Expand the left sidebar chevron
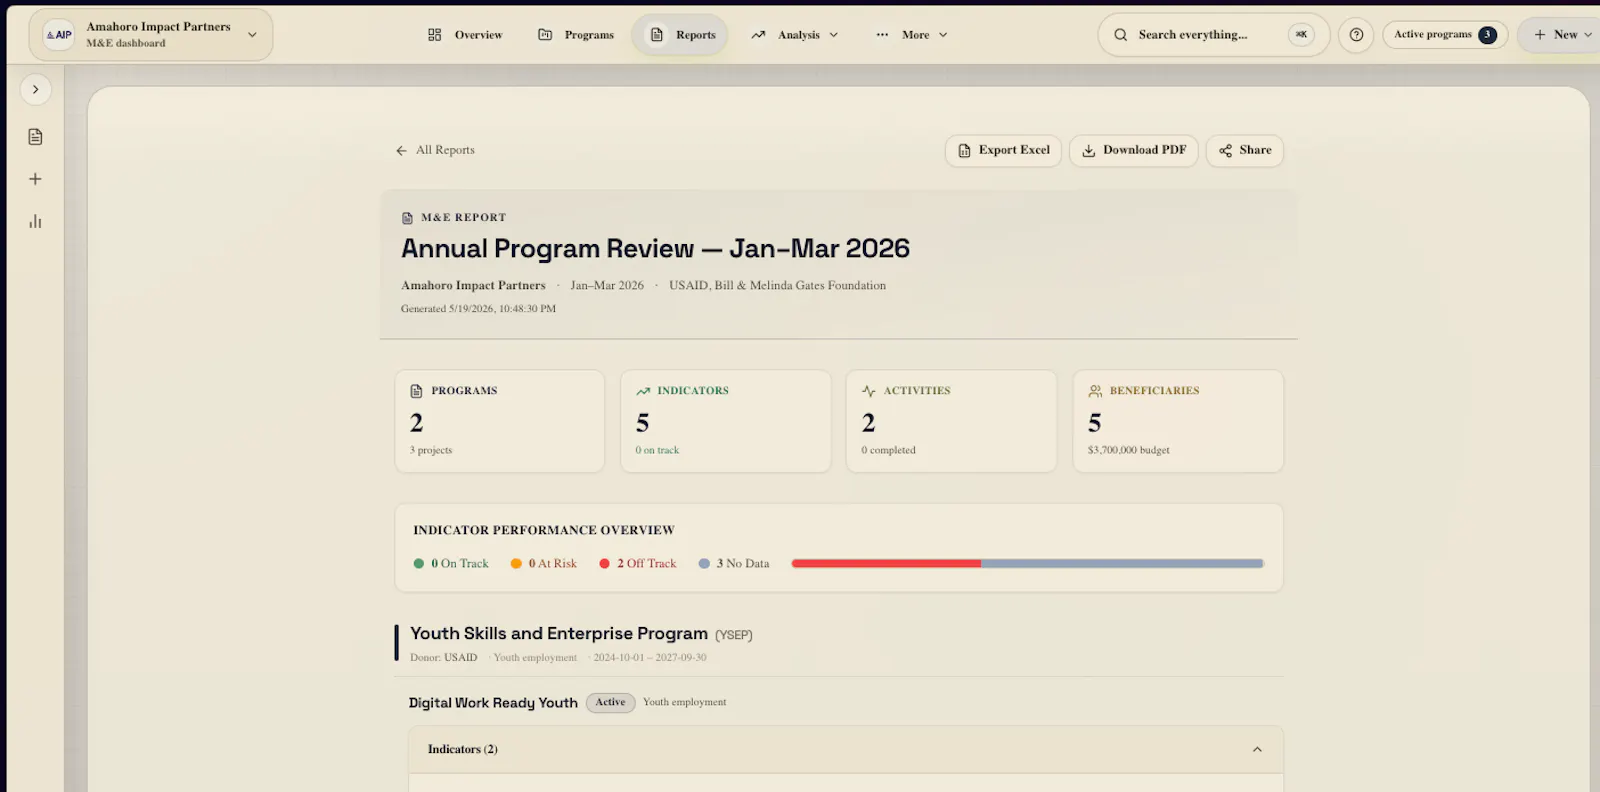 click(x=35, y=90)
